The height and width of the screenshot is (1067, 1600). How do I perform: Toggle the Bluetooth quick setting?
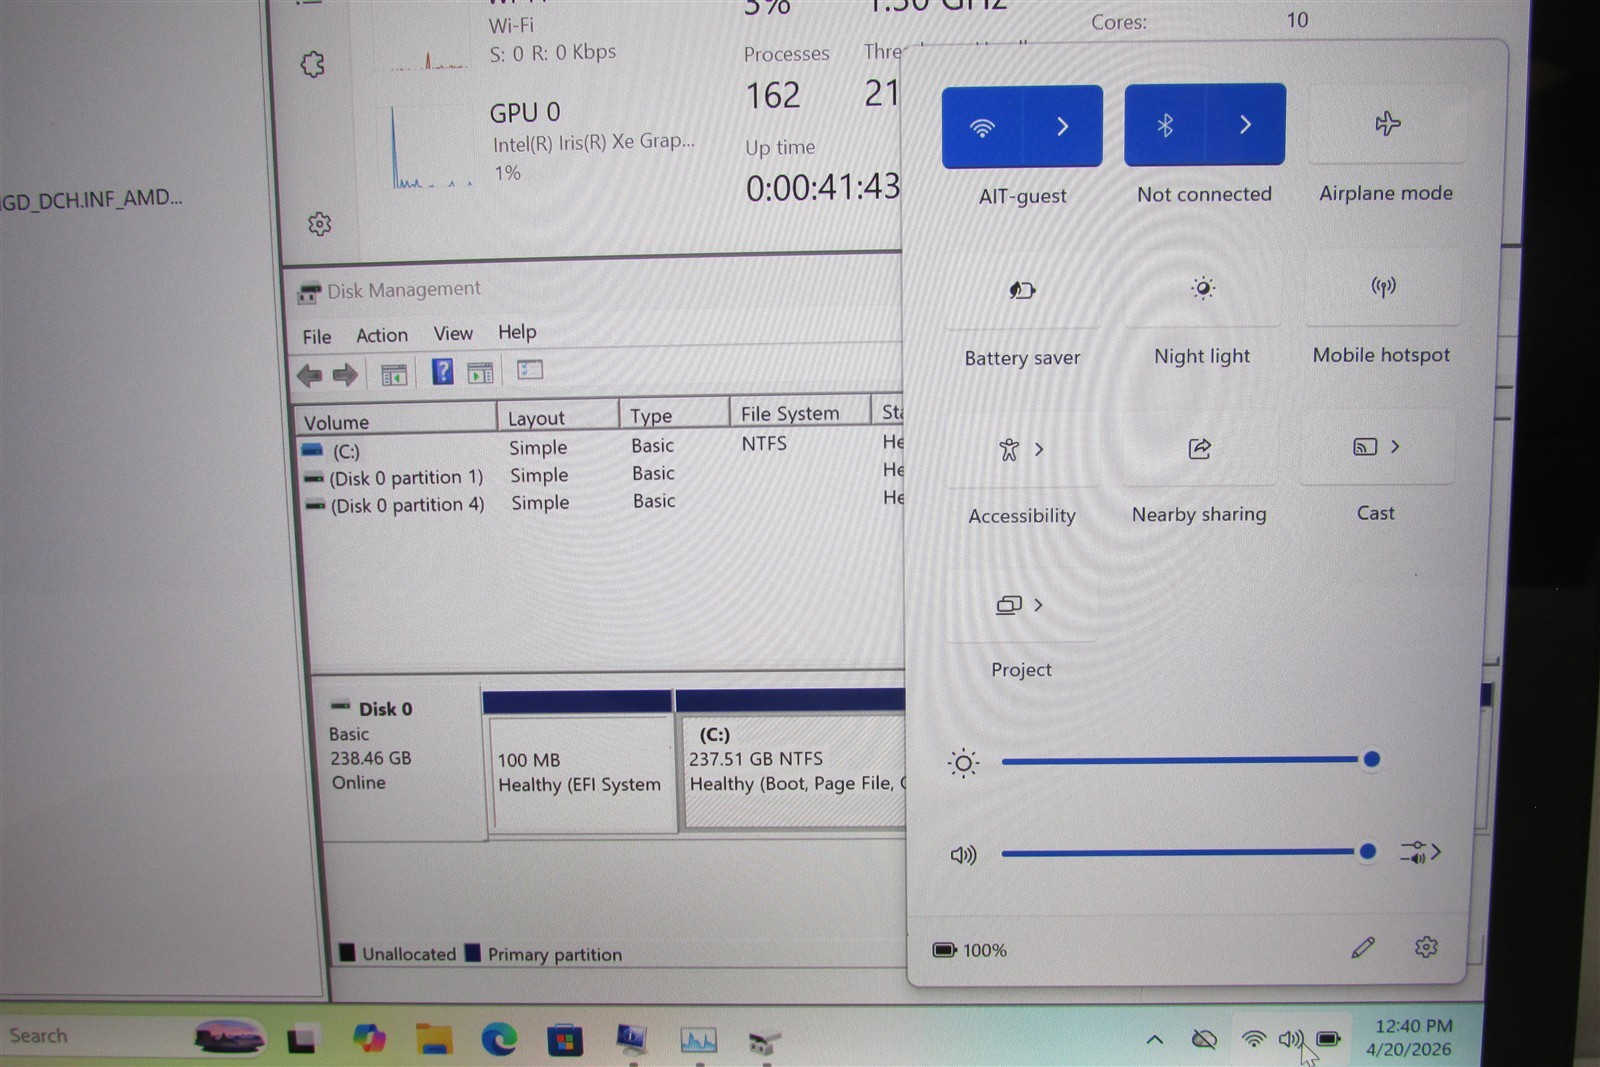pyautogui.click(x=1164, y=125)
